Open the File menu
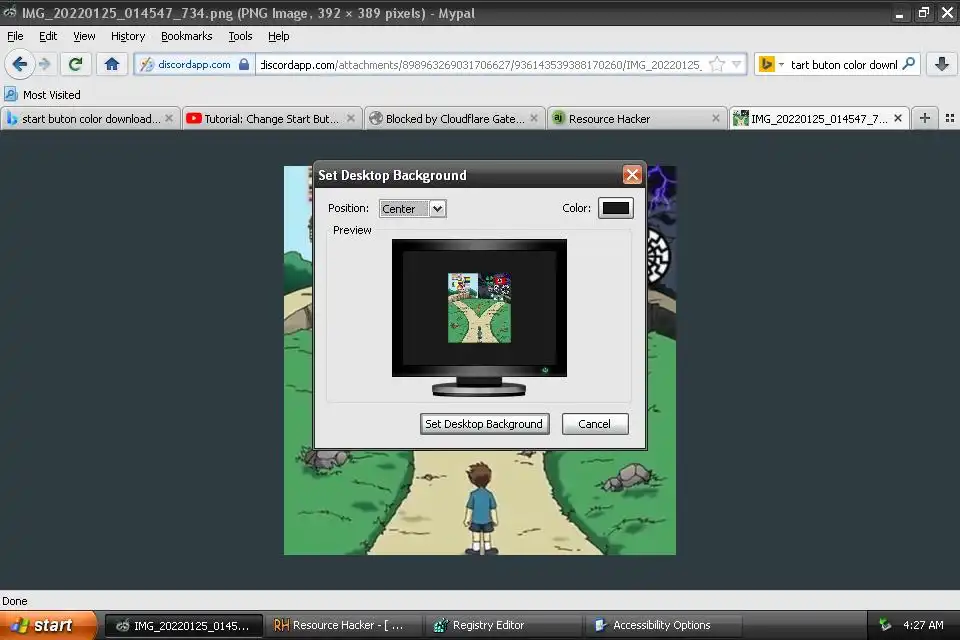Screen dimensions: 960x640 15,36
